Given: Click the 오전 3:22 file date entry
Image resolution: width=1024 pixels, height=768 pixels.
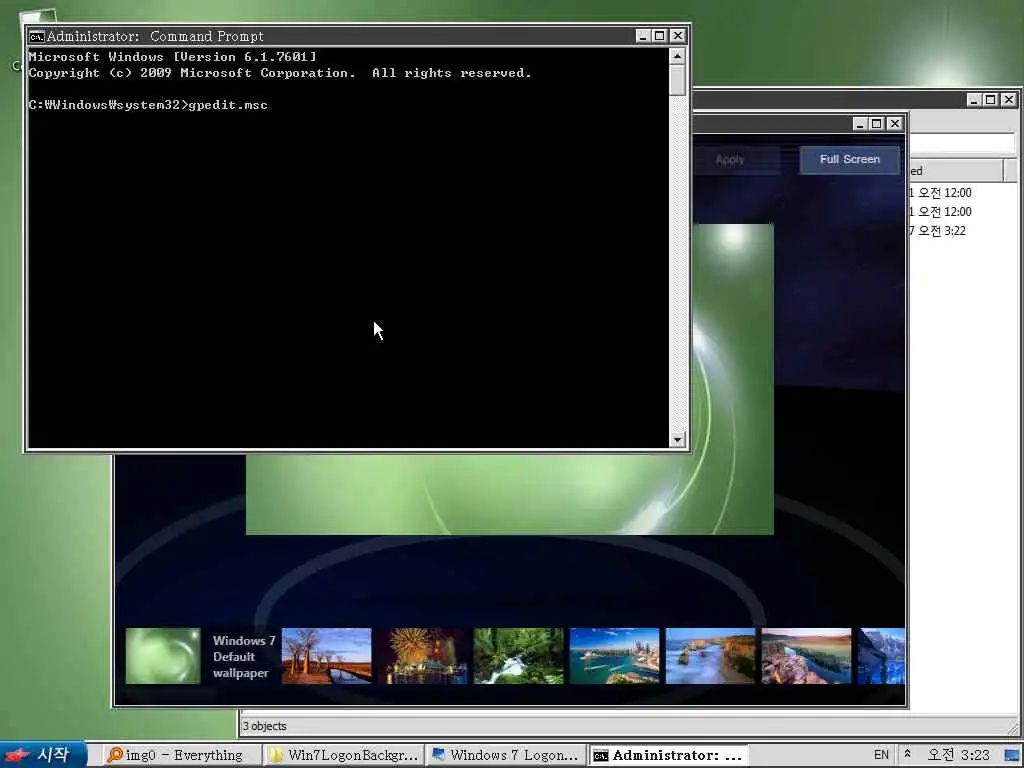Looking at the screenshot, I should 937,231.
